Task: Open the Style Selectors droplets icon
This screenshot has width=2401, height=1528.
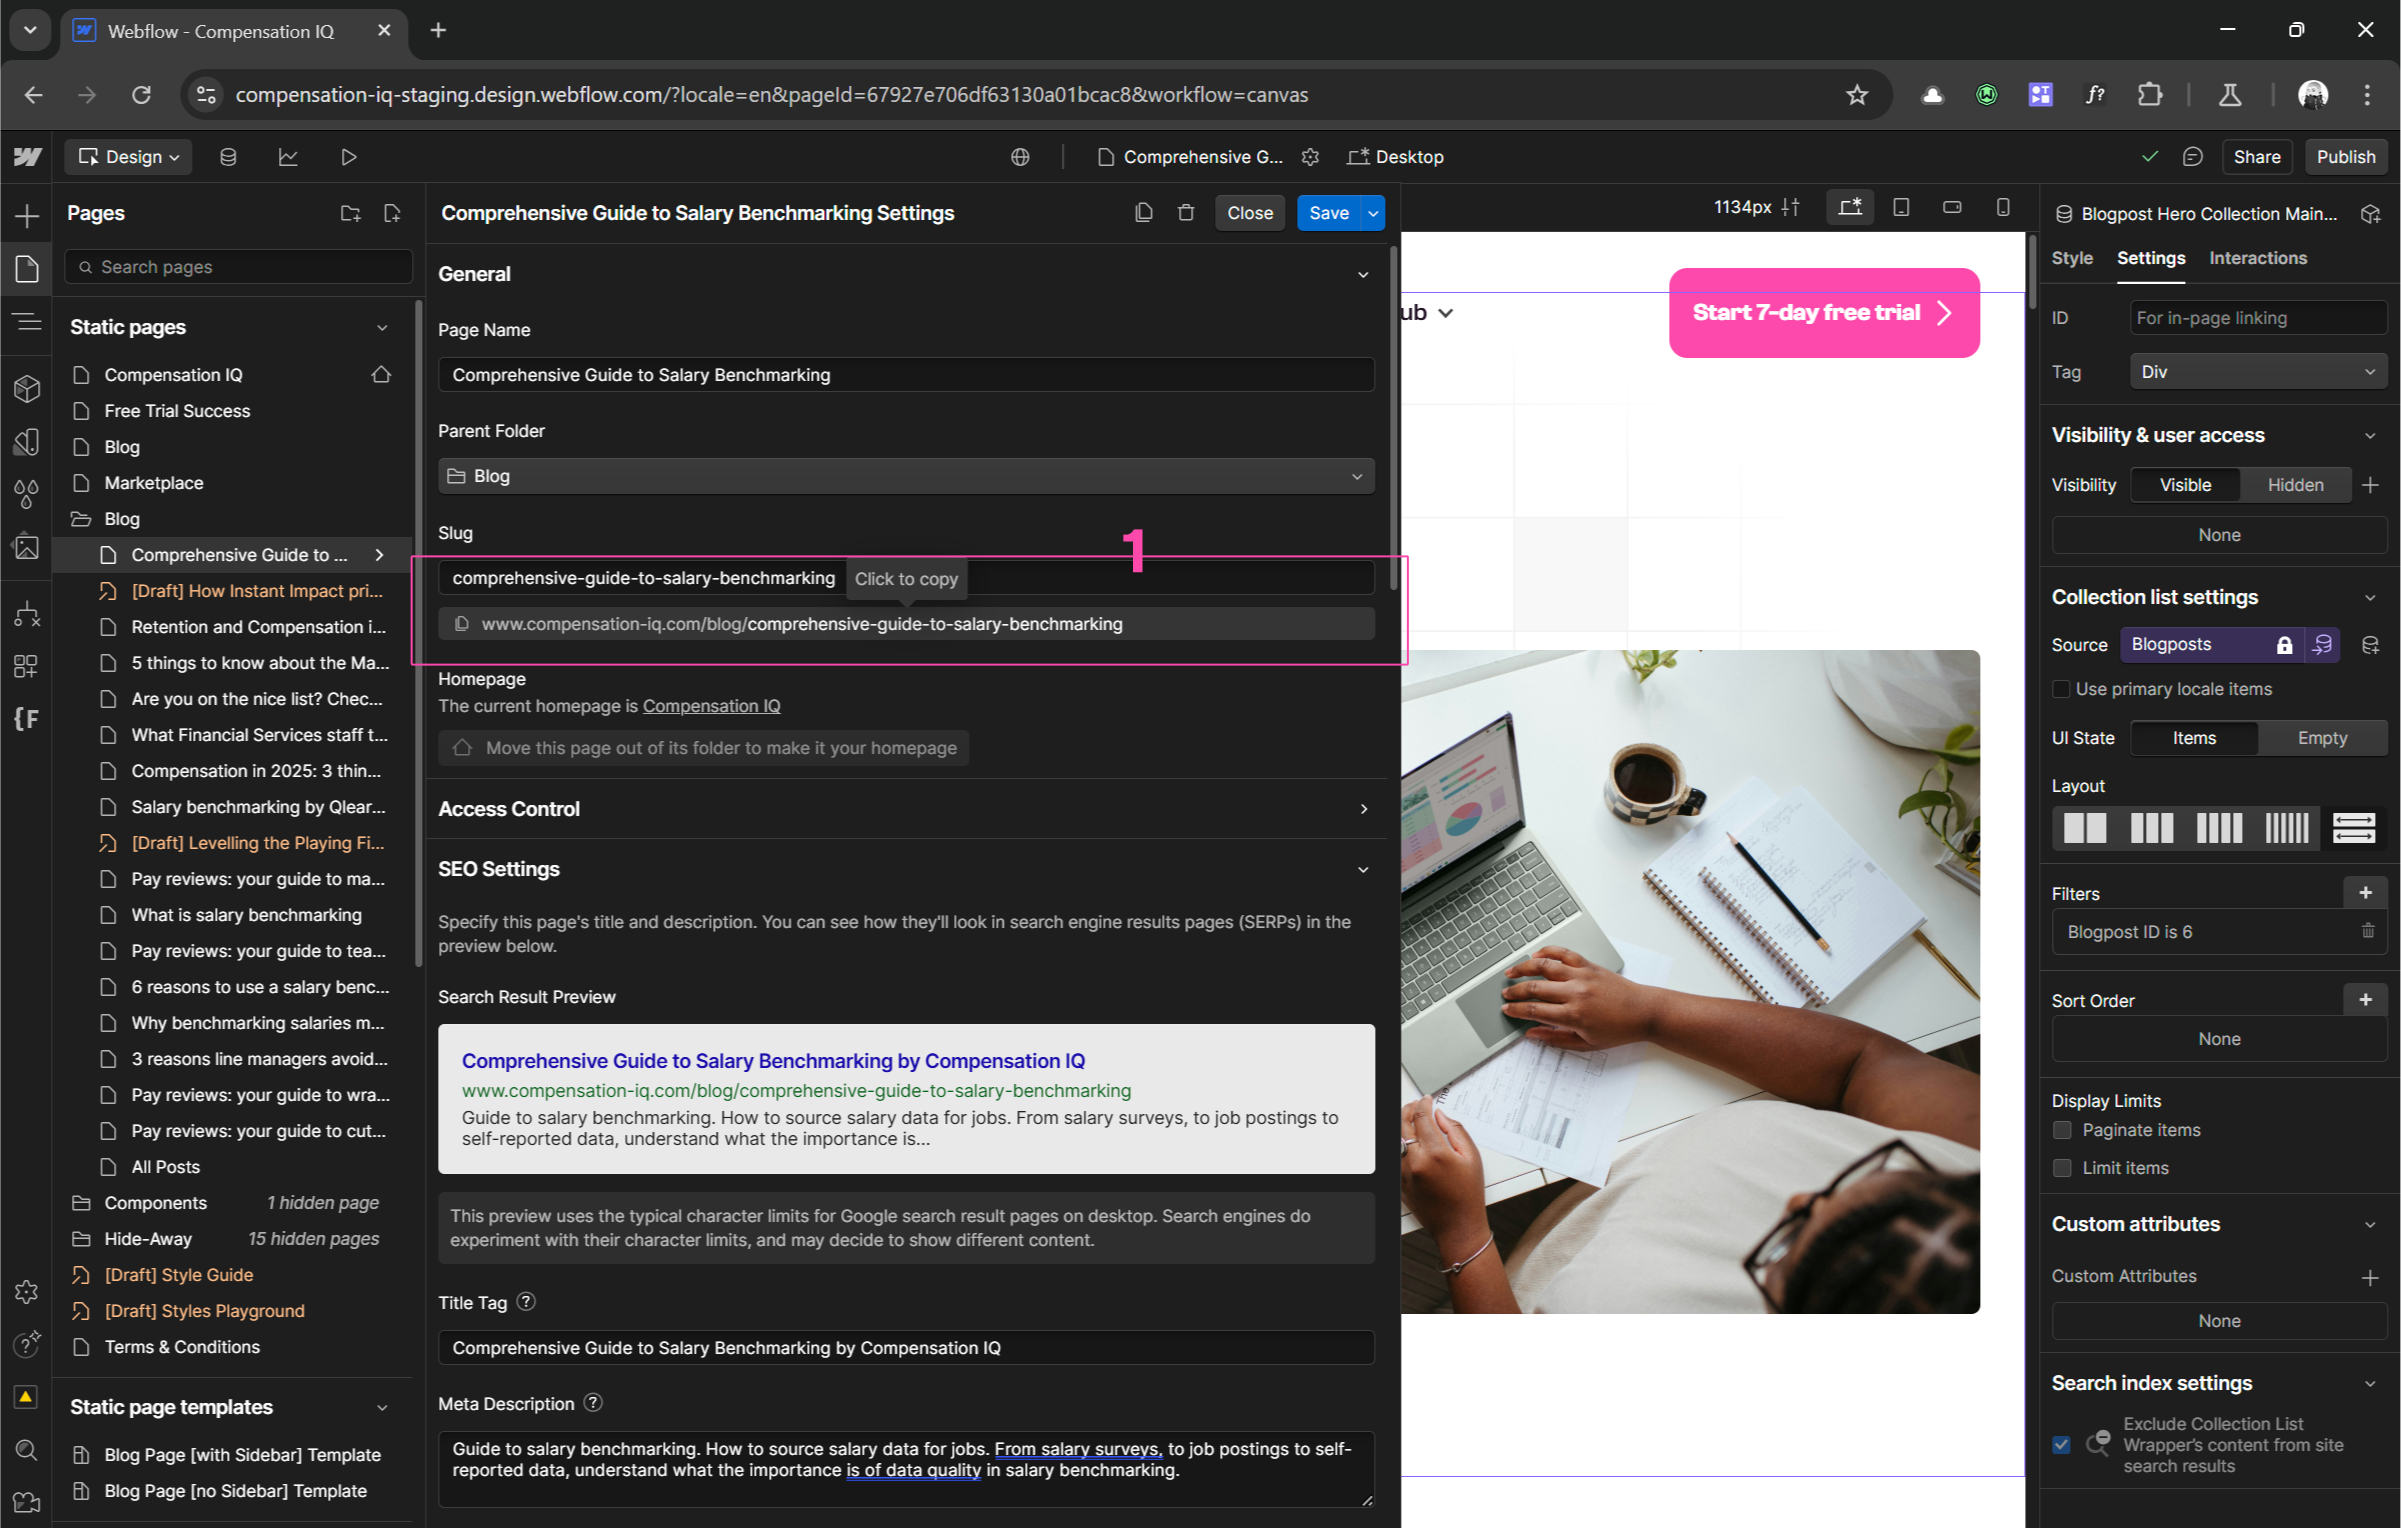Action: click(27, 494)
